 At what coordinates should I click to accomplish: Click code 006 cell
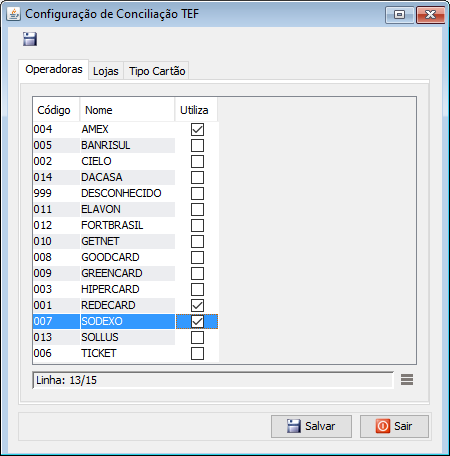click(56, 353)
